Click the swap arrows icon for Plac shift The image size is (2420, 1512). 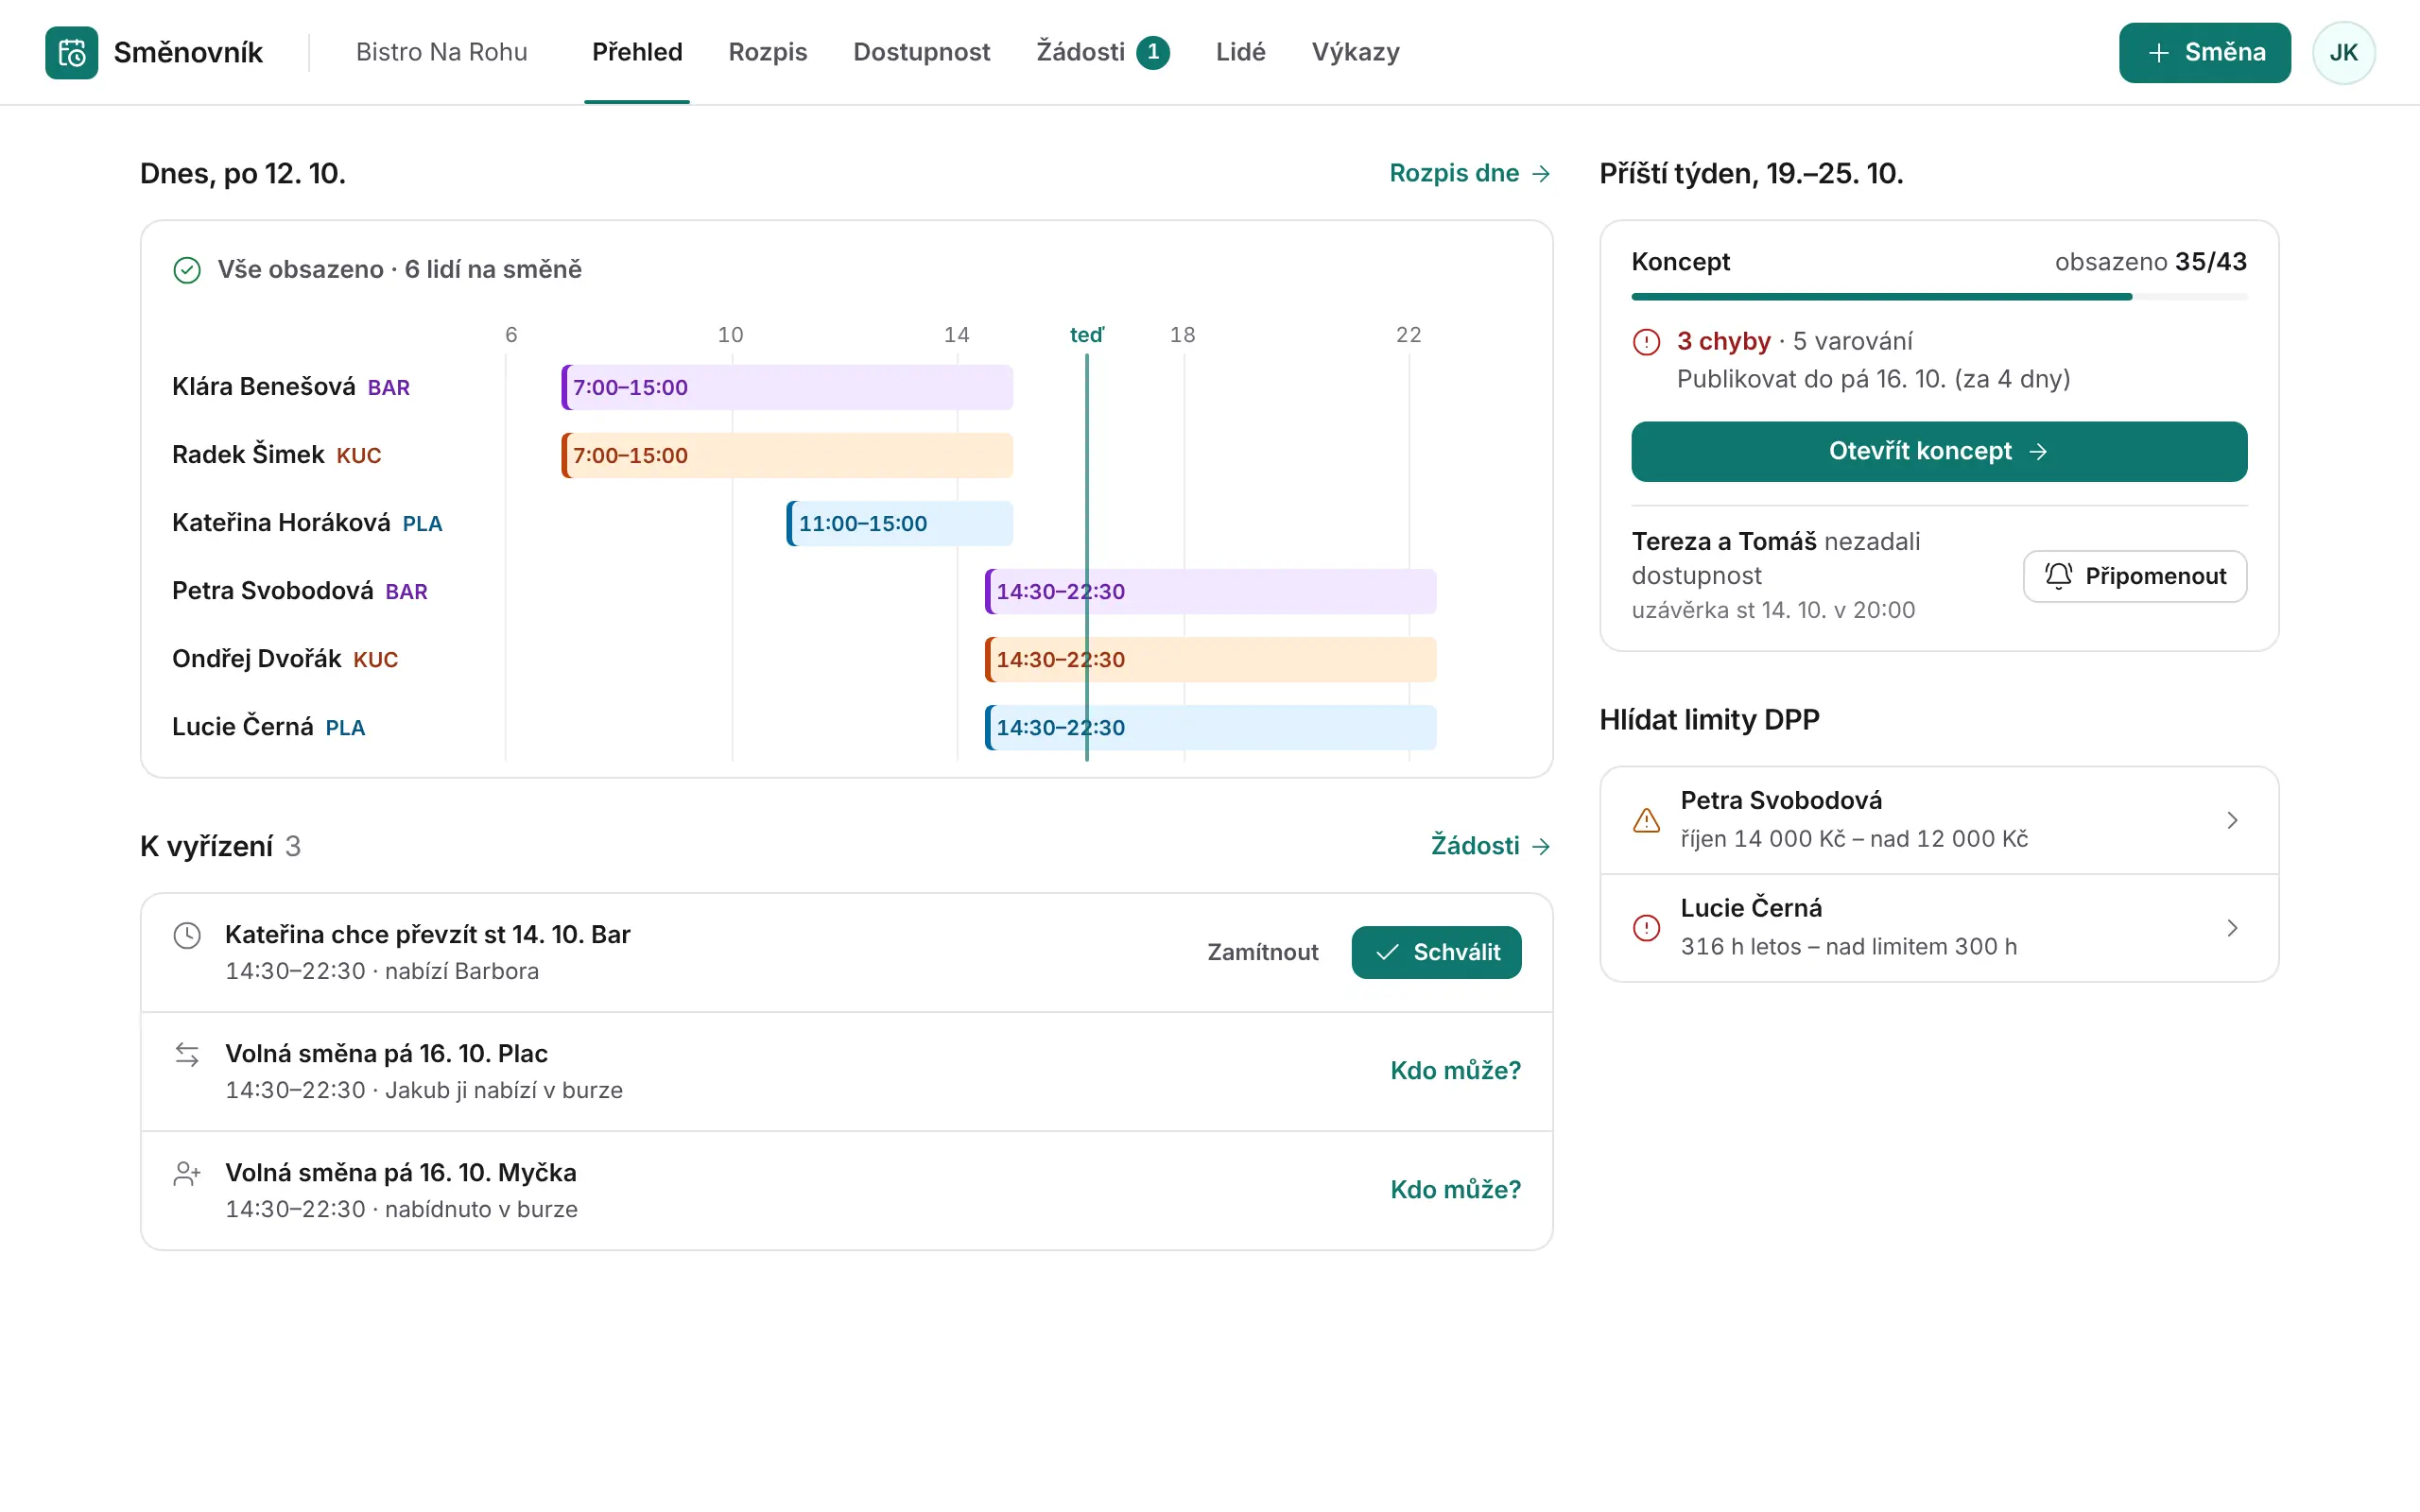pos(187,1054)
